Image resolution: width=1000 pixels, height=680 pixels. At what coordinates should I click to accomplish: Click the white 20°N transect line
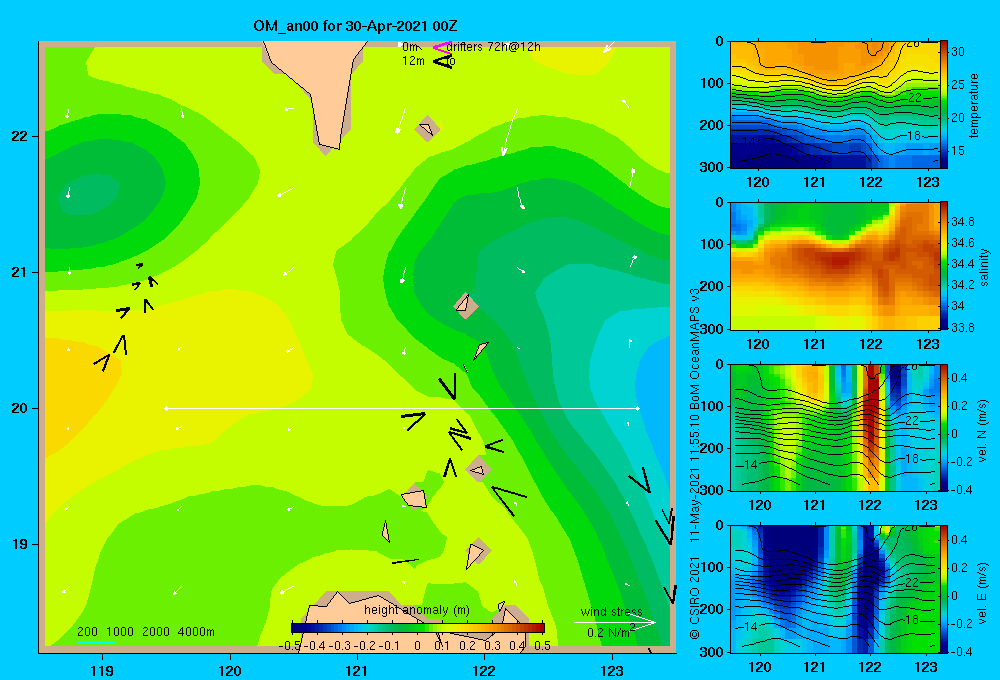402,408
